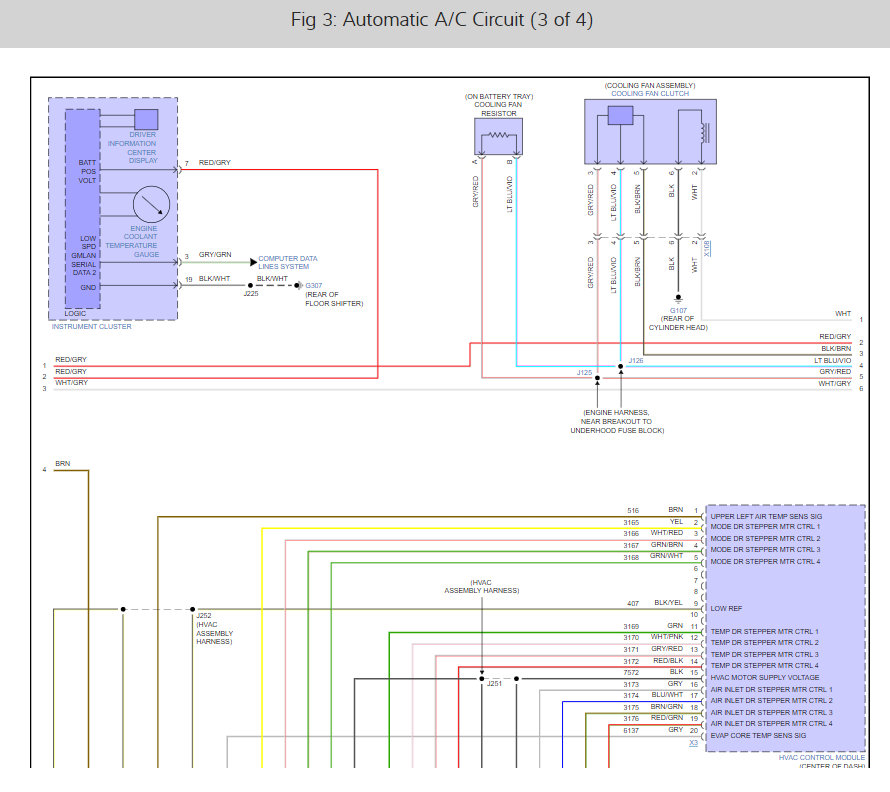Click the REAR OF CYLINDER HEAD note
This screenshot has width=890, height=792.
click(678, 323)
